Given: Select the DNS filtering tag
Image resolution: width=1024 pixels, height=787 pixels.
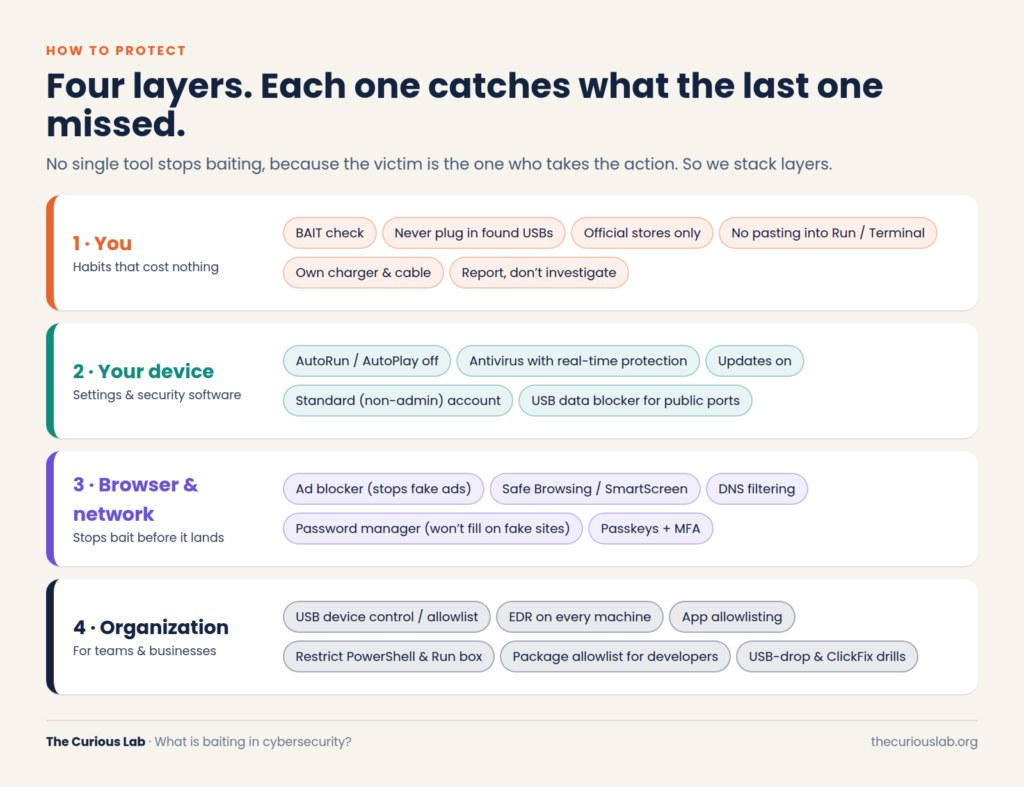Looking at the screenshot, I should [x=756, y=489].
